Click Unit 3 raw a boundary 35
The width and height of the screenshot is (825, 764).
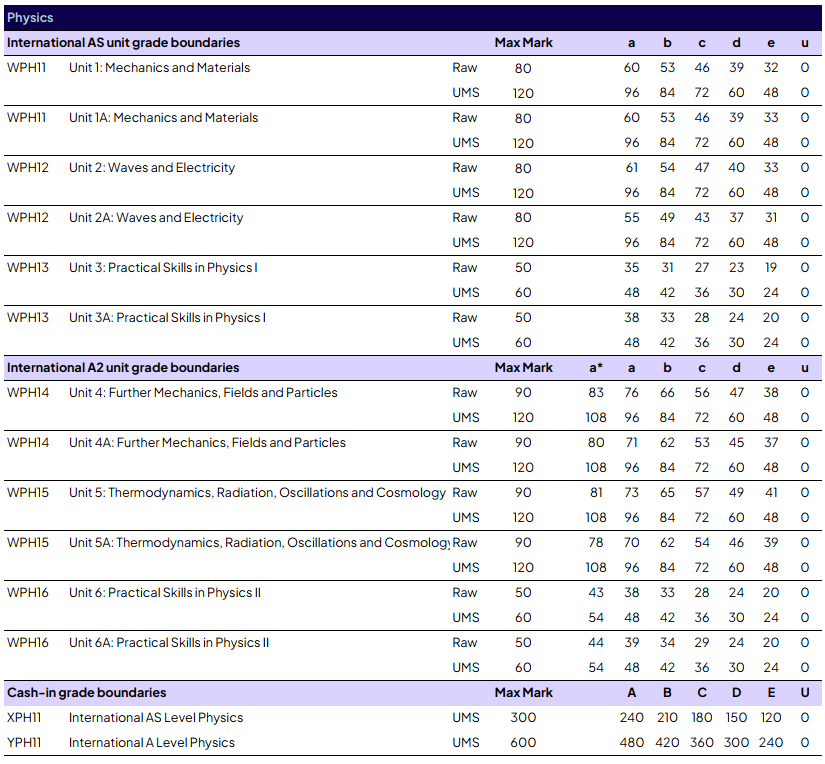[x=631, y=268]
